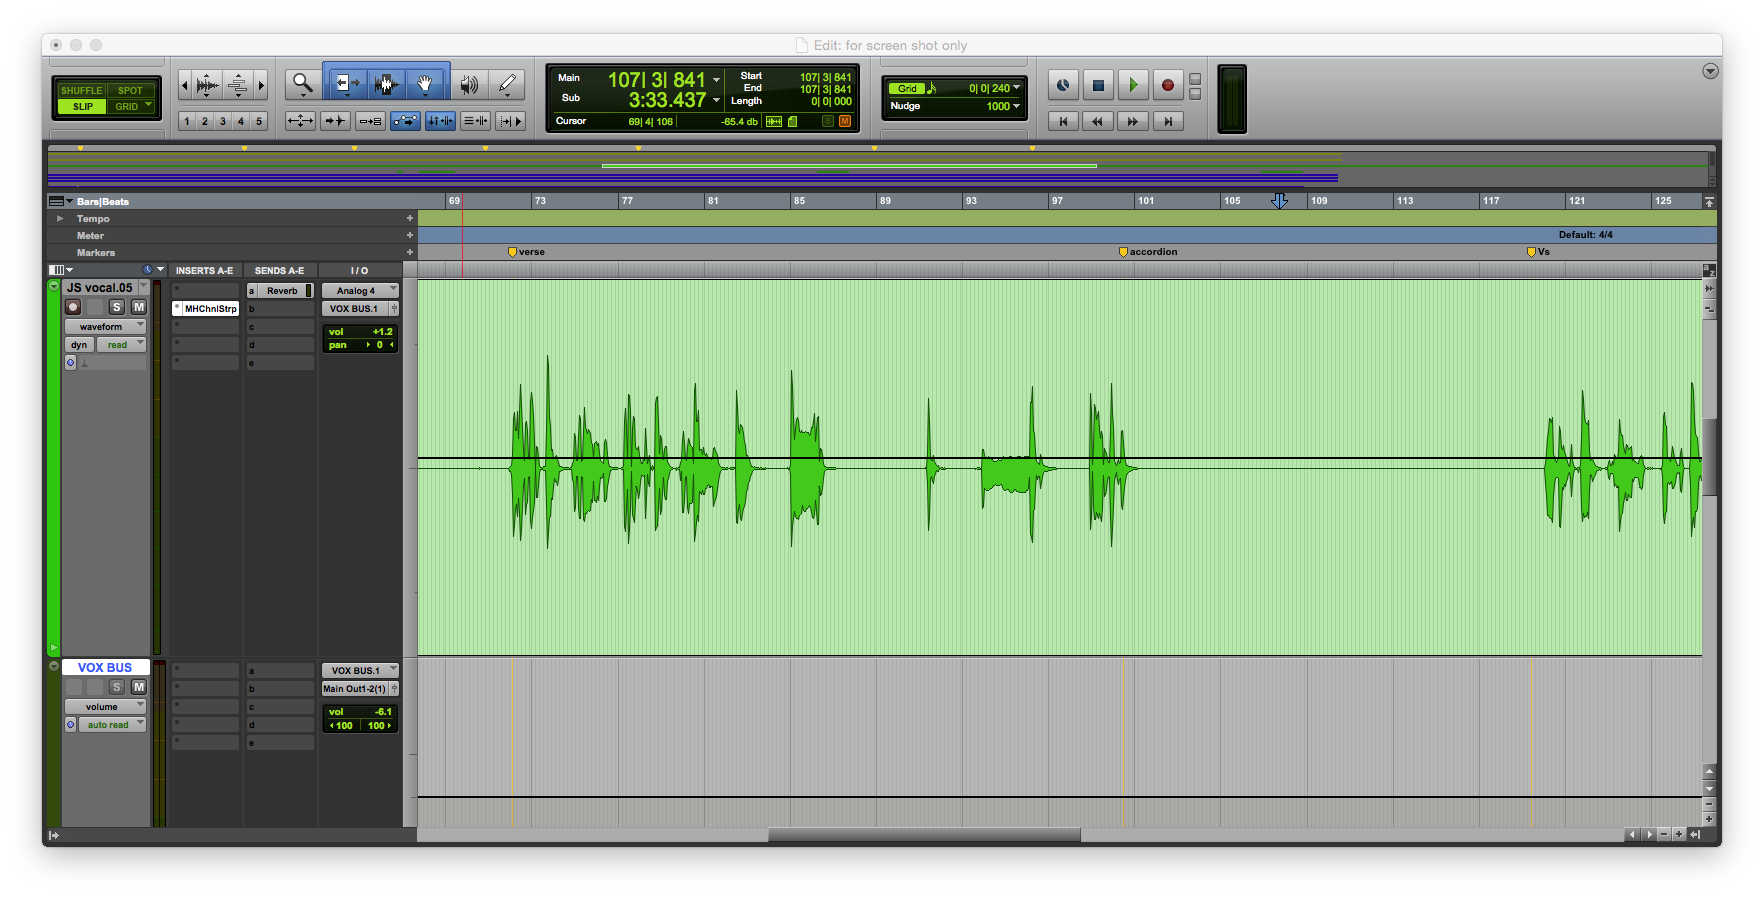
Task: Select the Selector waveform tool
Action: (x=386, y=84)
